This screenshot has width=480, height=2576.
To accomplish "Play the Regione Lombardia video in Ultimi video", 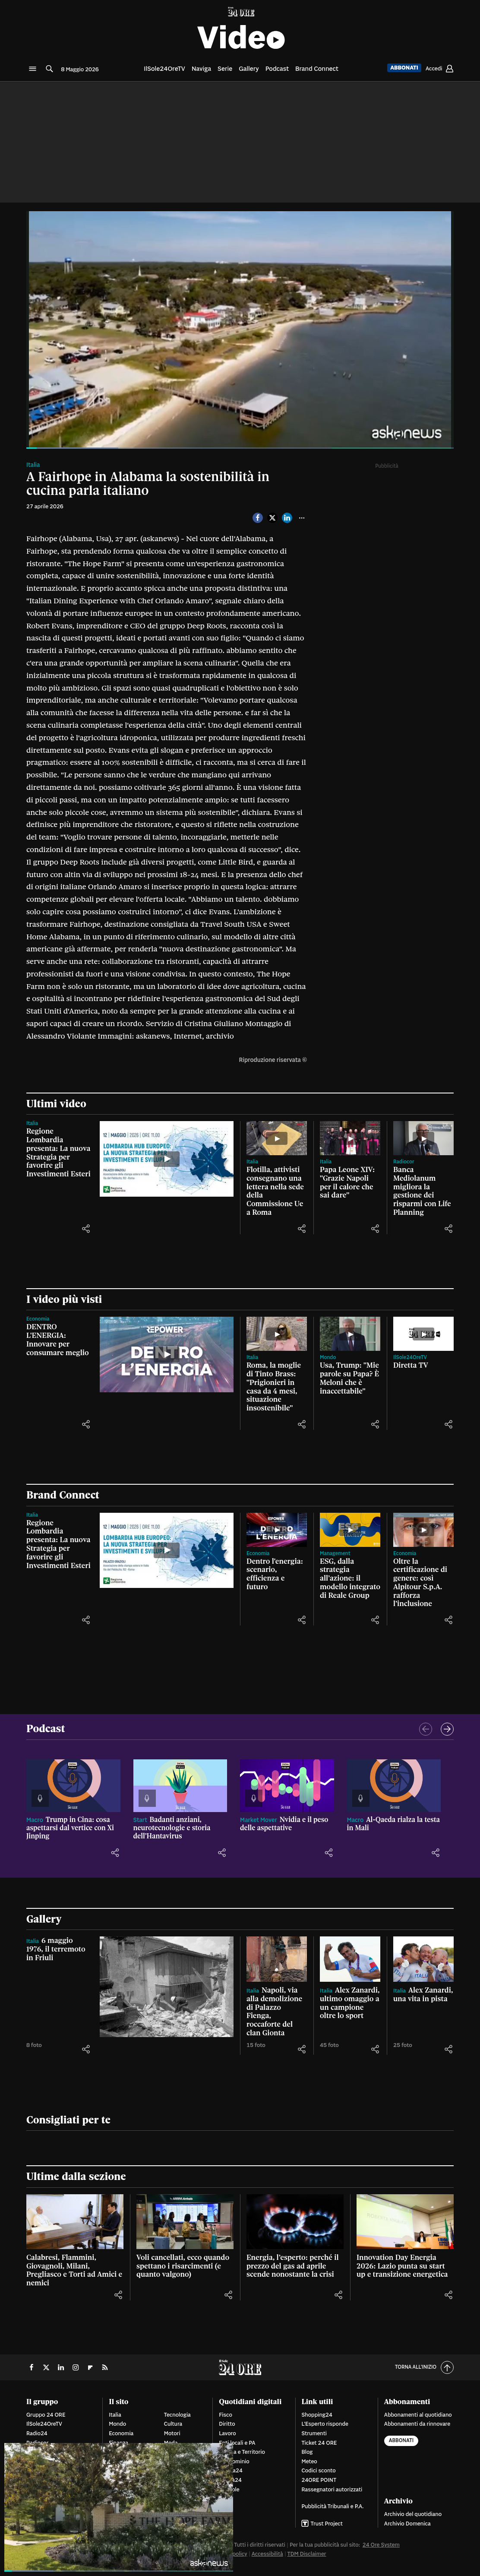I will coord(166,1159).
